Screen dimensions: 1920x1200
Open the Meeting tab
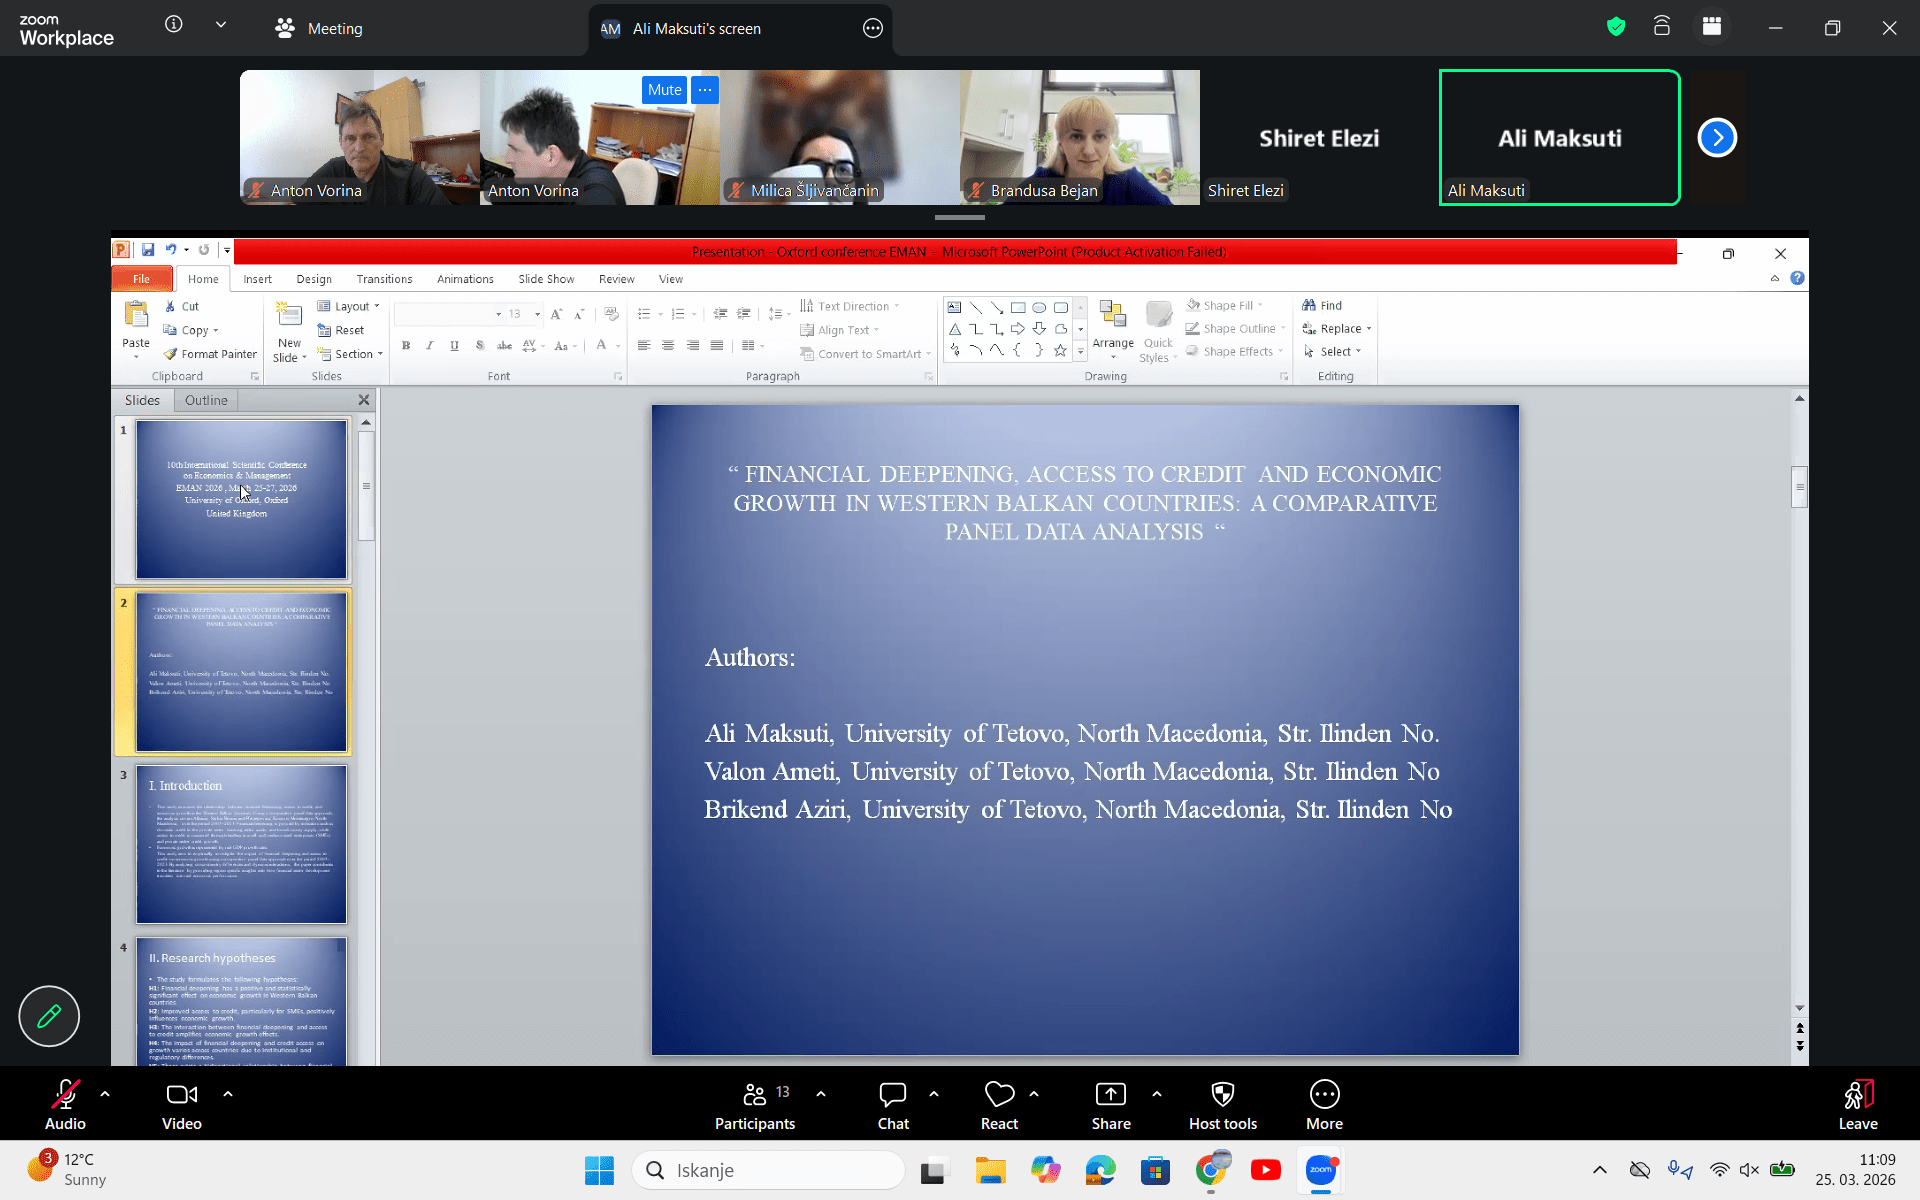[320, 29]
